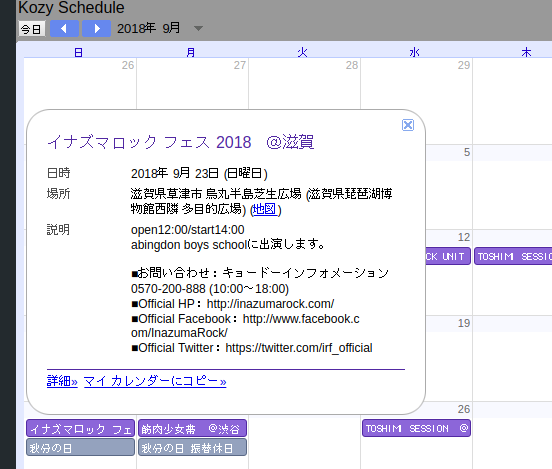Screen dimensions: 552x469
Task: Click the 日 Sunday column header
Action: coord(79,52)
